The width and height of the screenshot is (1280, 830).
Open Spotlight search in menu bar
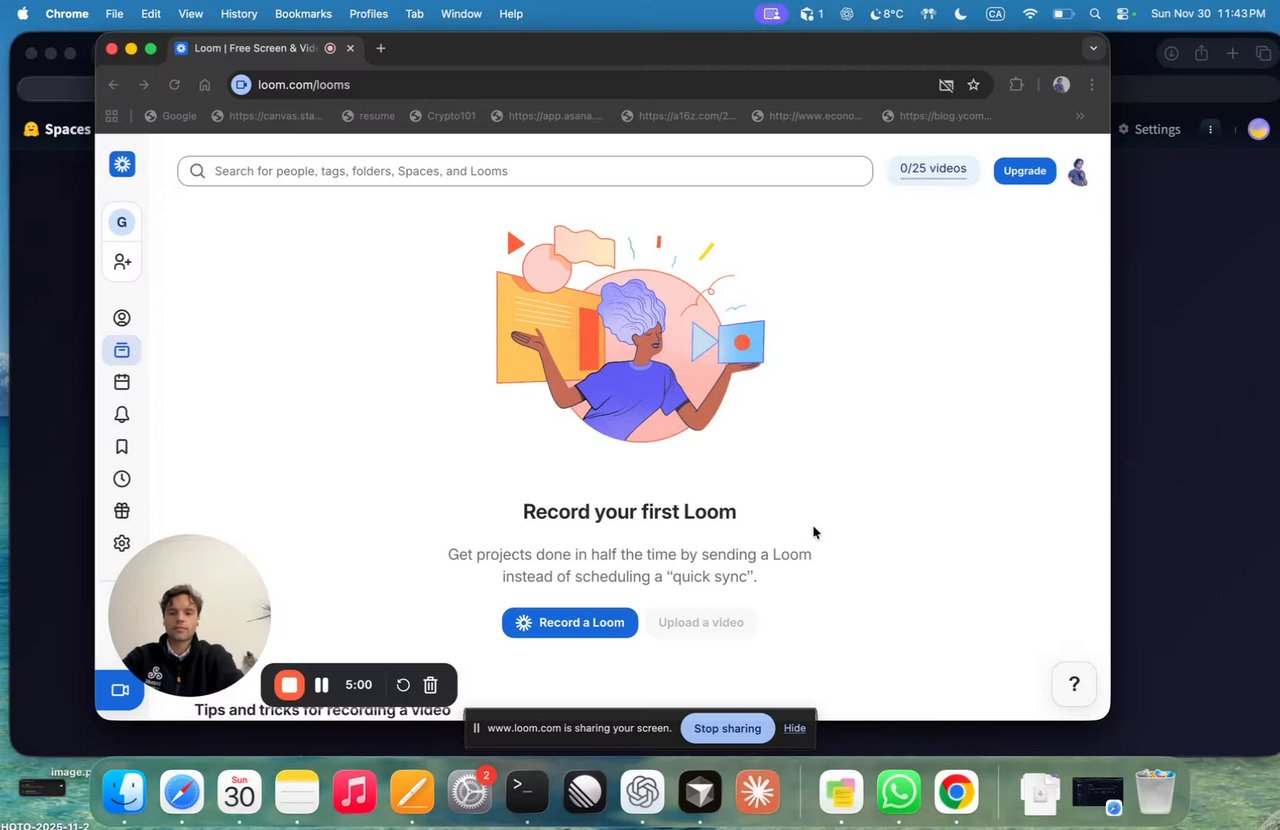click(1095, 14)
